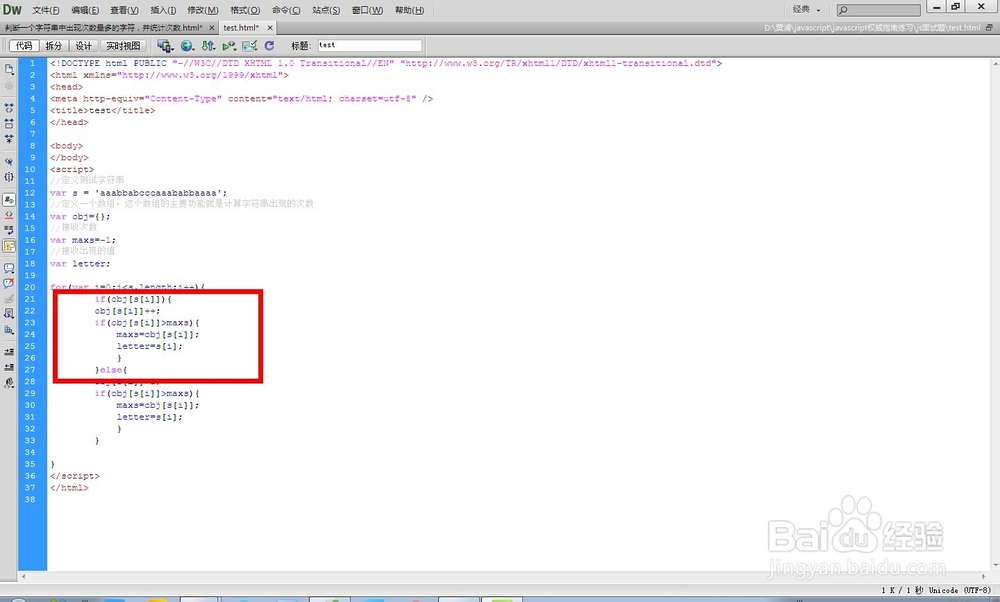This screenshot has width=1000, height=602.
Task: Click the Wrap Tag pencil icon
Action: pos(9,298)
